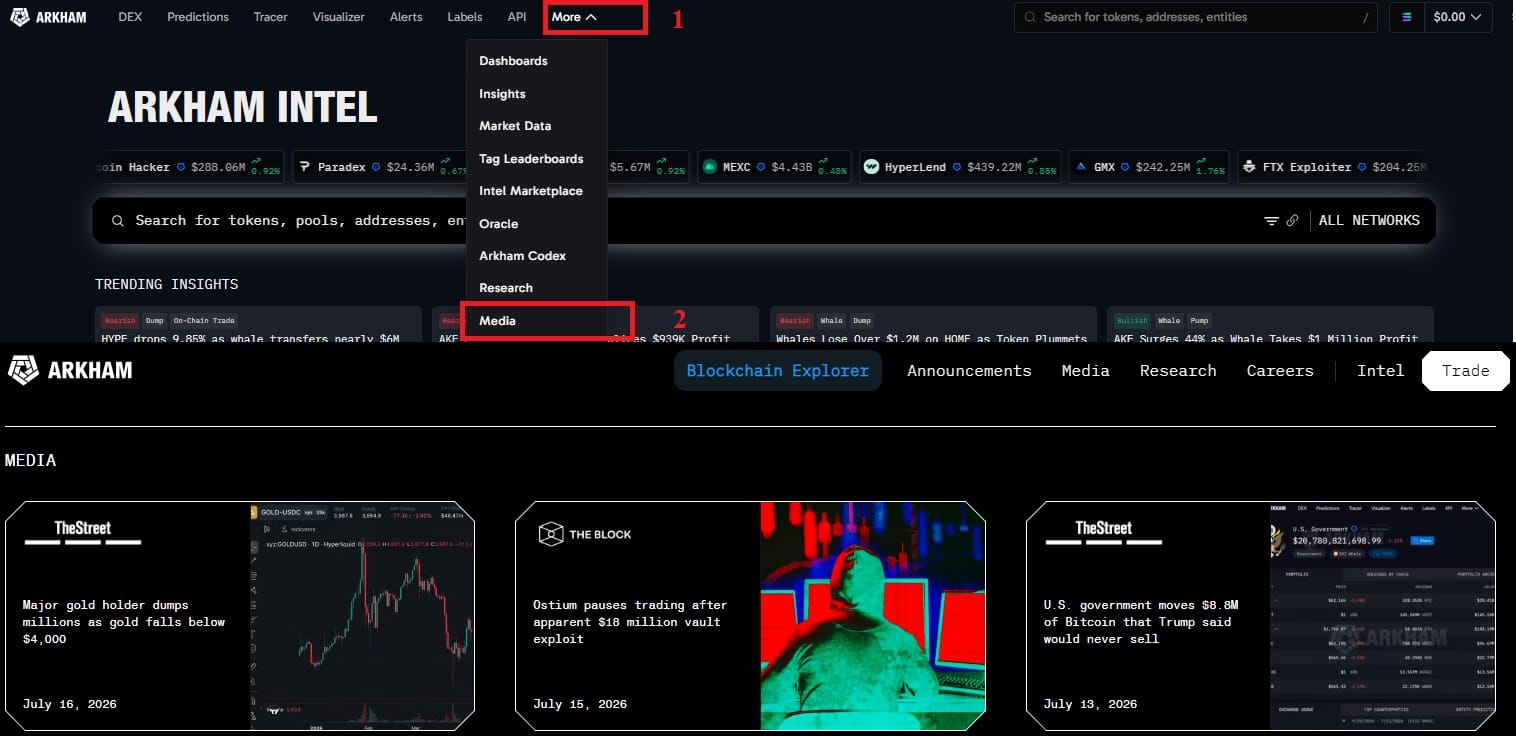
Task: Open the ALL NETWORKS selector
Action: point(1369,221)
